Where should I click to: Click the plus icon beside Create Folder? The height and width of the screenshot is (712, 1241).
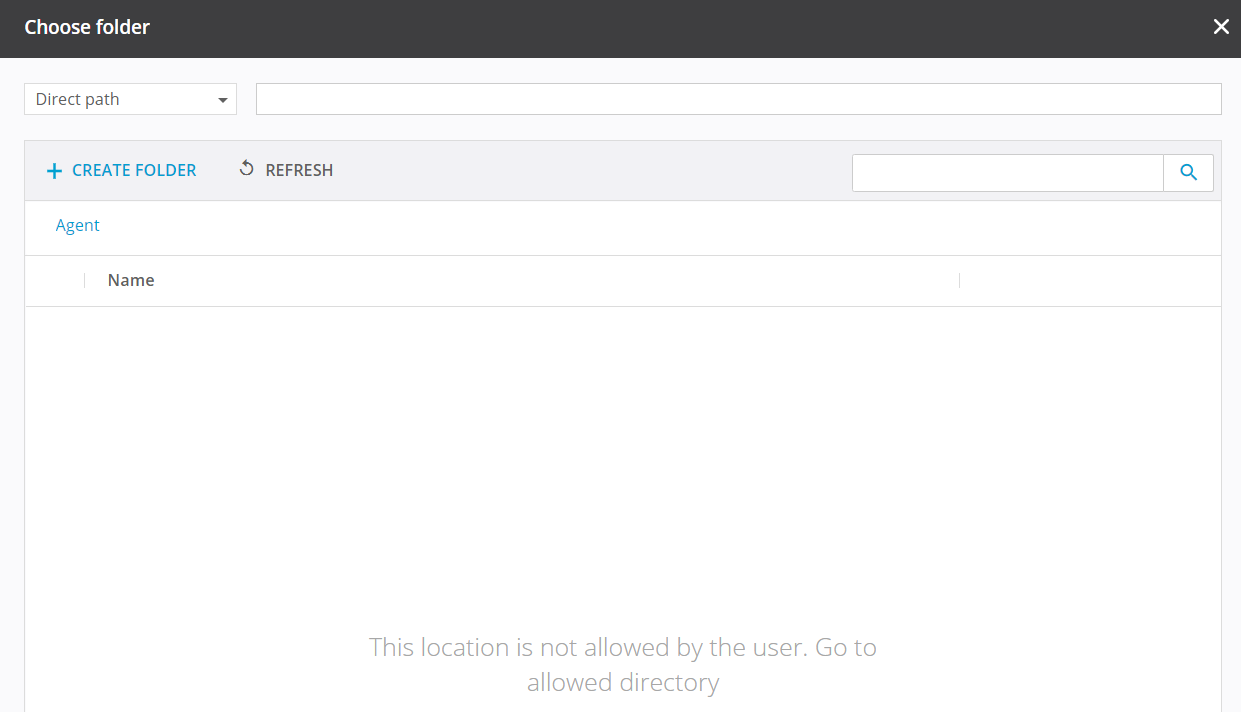click(x=54, y=171)
